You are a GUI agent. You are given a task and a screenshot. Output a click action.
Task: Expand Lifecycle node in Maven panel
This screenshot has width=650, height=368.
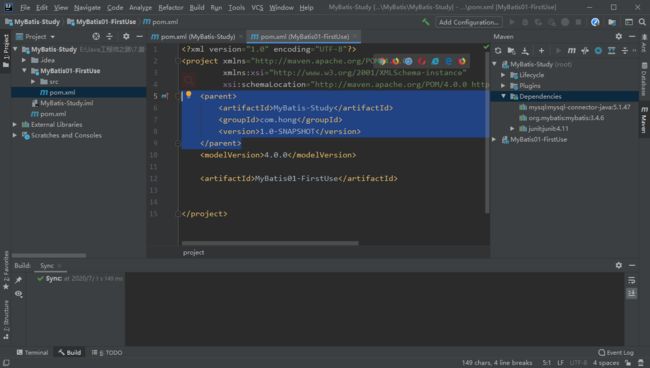(x=503, y=75)
